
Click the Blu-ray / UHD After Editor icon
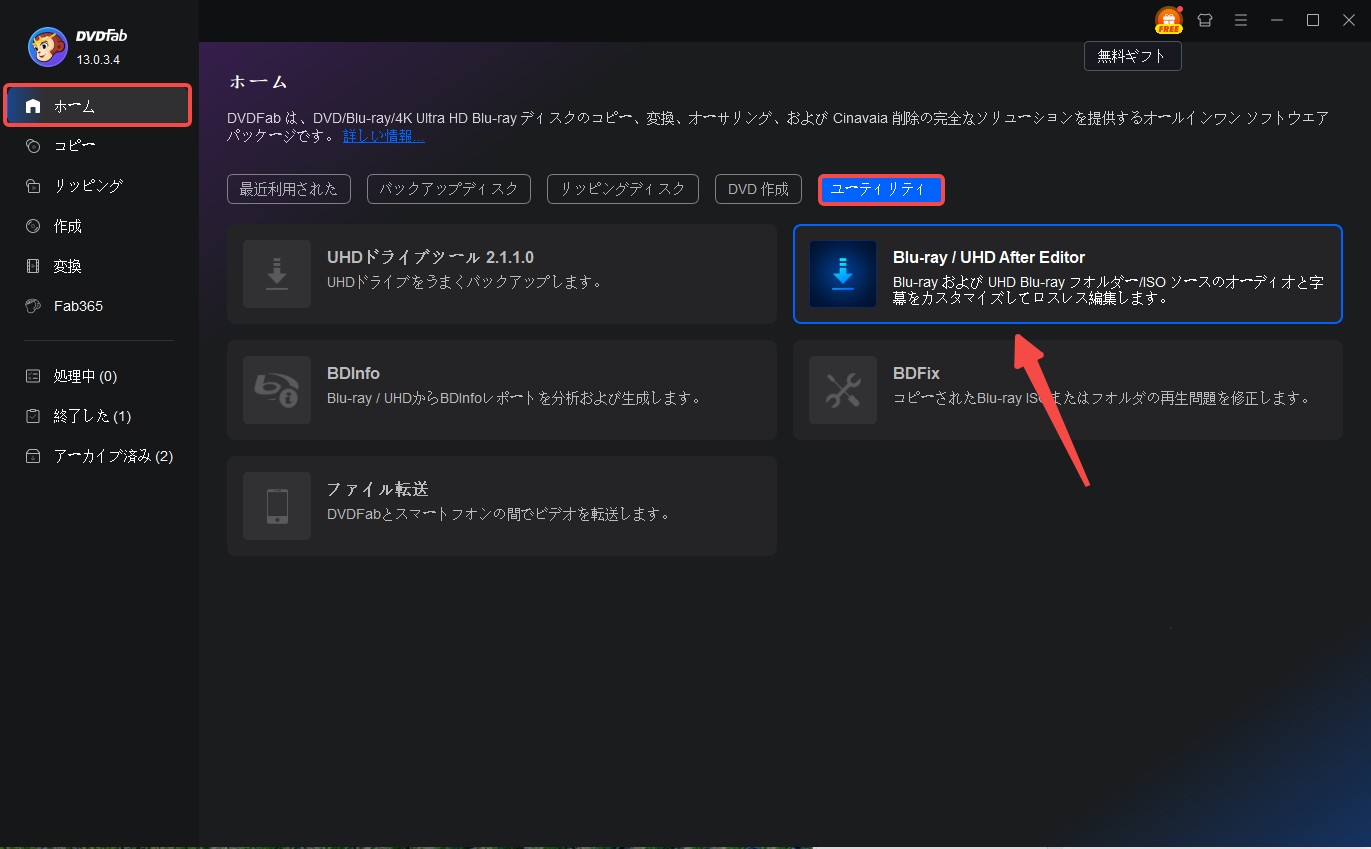click(842, 274)
